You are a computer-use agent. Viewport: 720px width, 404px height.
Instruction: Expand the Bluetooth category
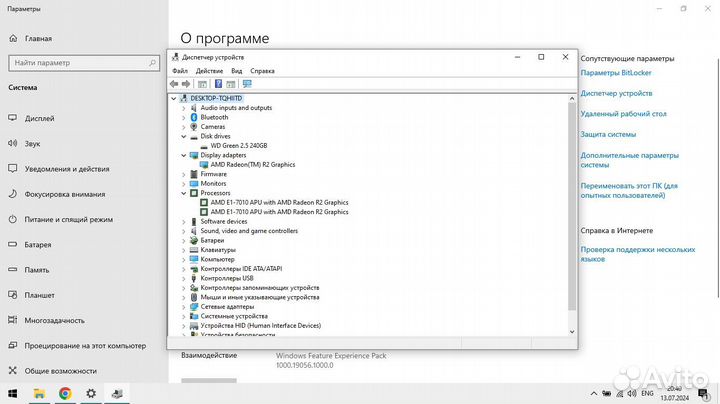184,118
